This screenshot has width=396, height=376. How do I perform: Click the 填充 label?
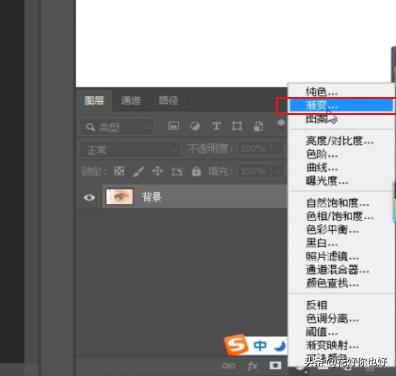point(220,172)
